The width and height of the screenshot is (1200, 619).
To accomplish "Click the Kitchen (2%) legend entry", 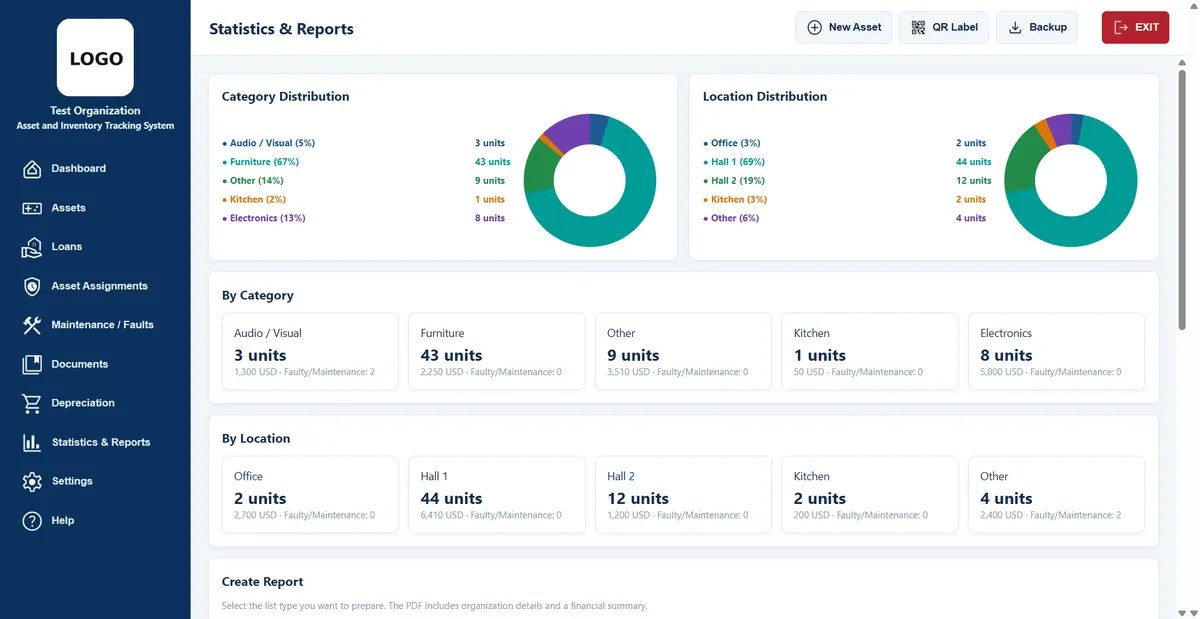I will [254, 199].
